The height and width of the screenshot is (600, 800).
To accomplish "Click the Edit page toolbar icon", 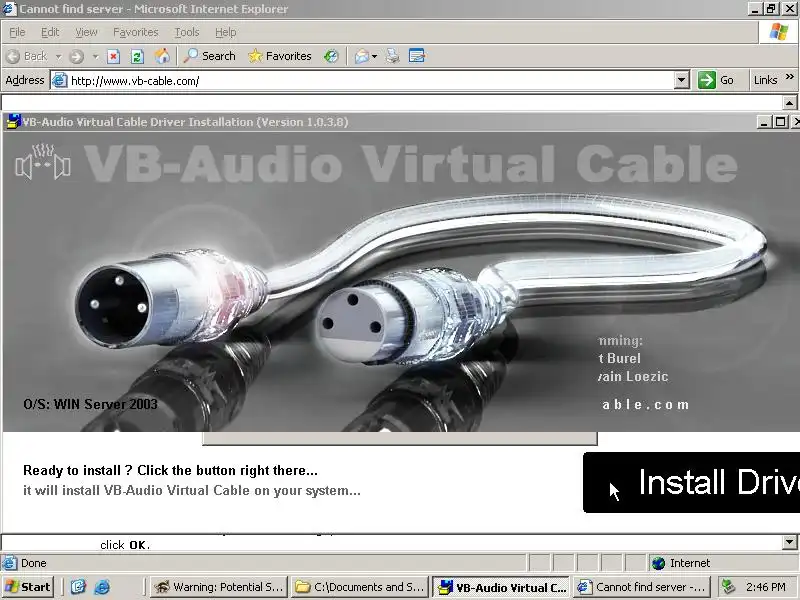I will point(417,56).
